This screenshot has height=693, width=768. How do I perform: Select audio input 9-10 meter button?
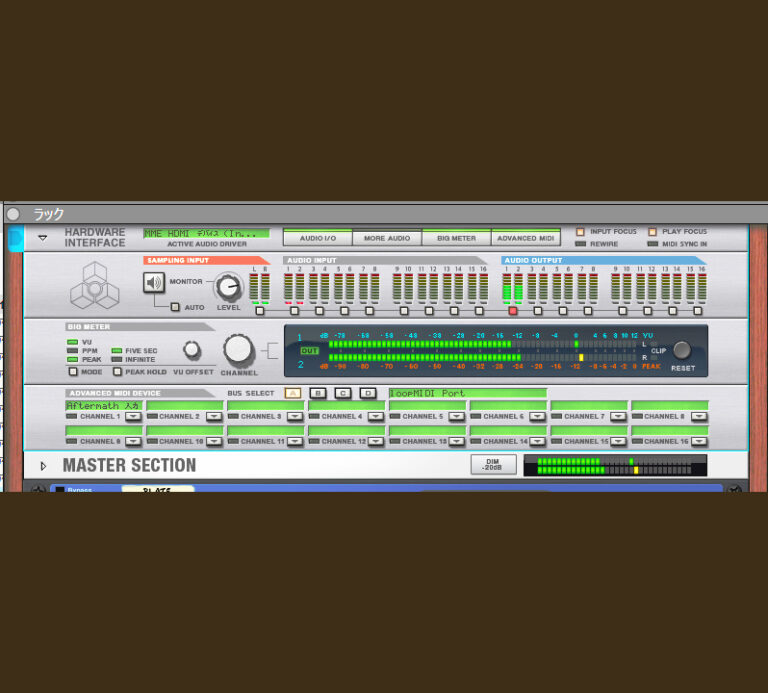tap(404, 311)
